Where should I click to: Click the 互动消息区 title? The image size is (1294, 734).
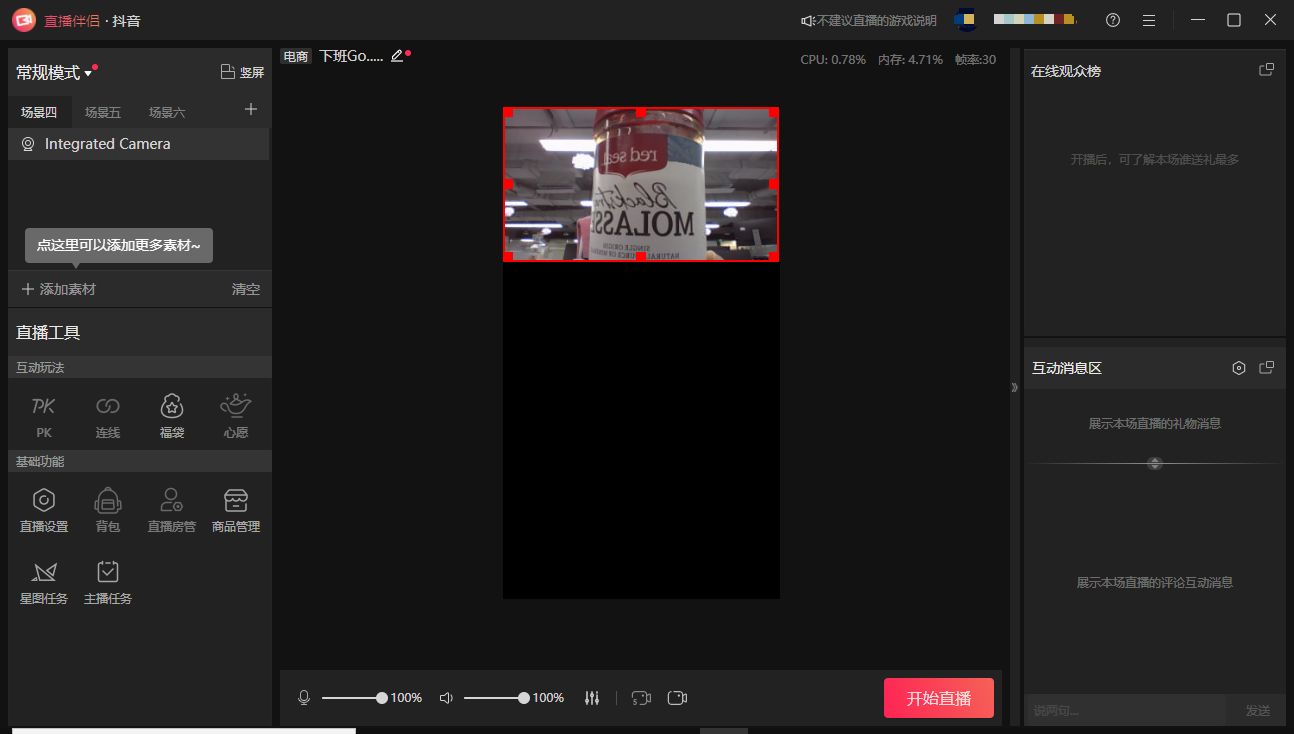pyautogui.click(x=1067, y=368)
